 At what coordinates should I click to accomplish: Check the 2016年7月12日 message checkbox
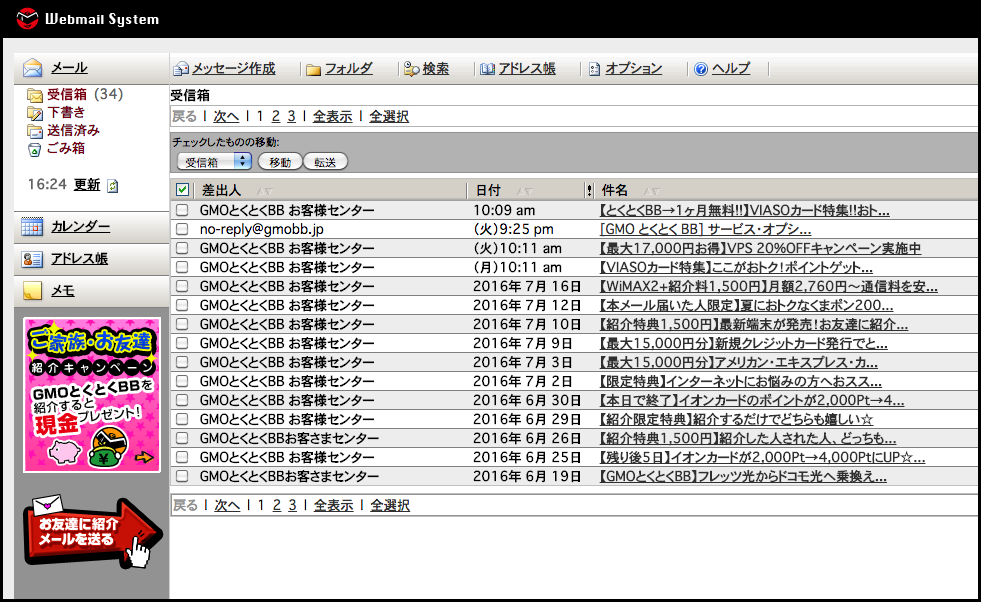pyautogui.click(x=182, y=305)
